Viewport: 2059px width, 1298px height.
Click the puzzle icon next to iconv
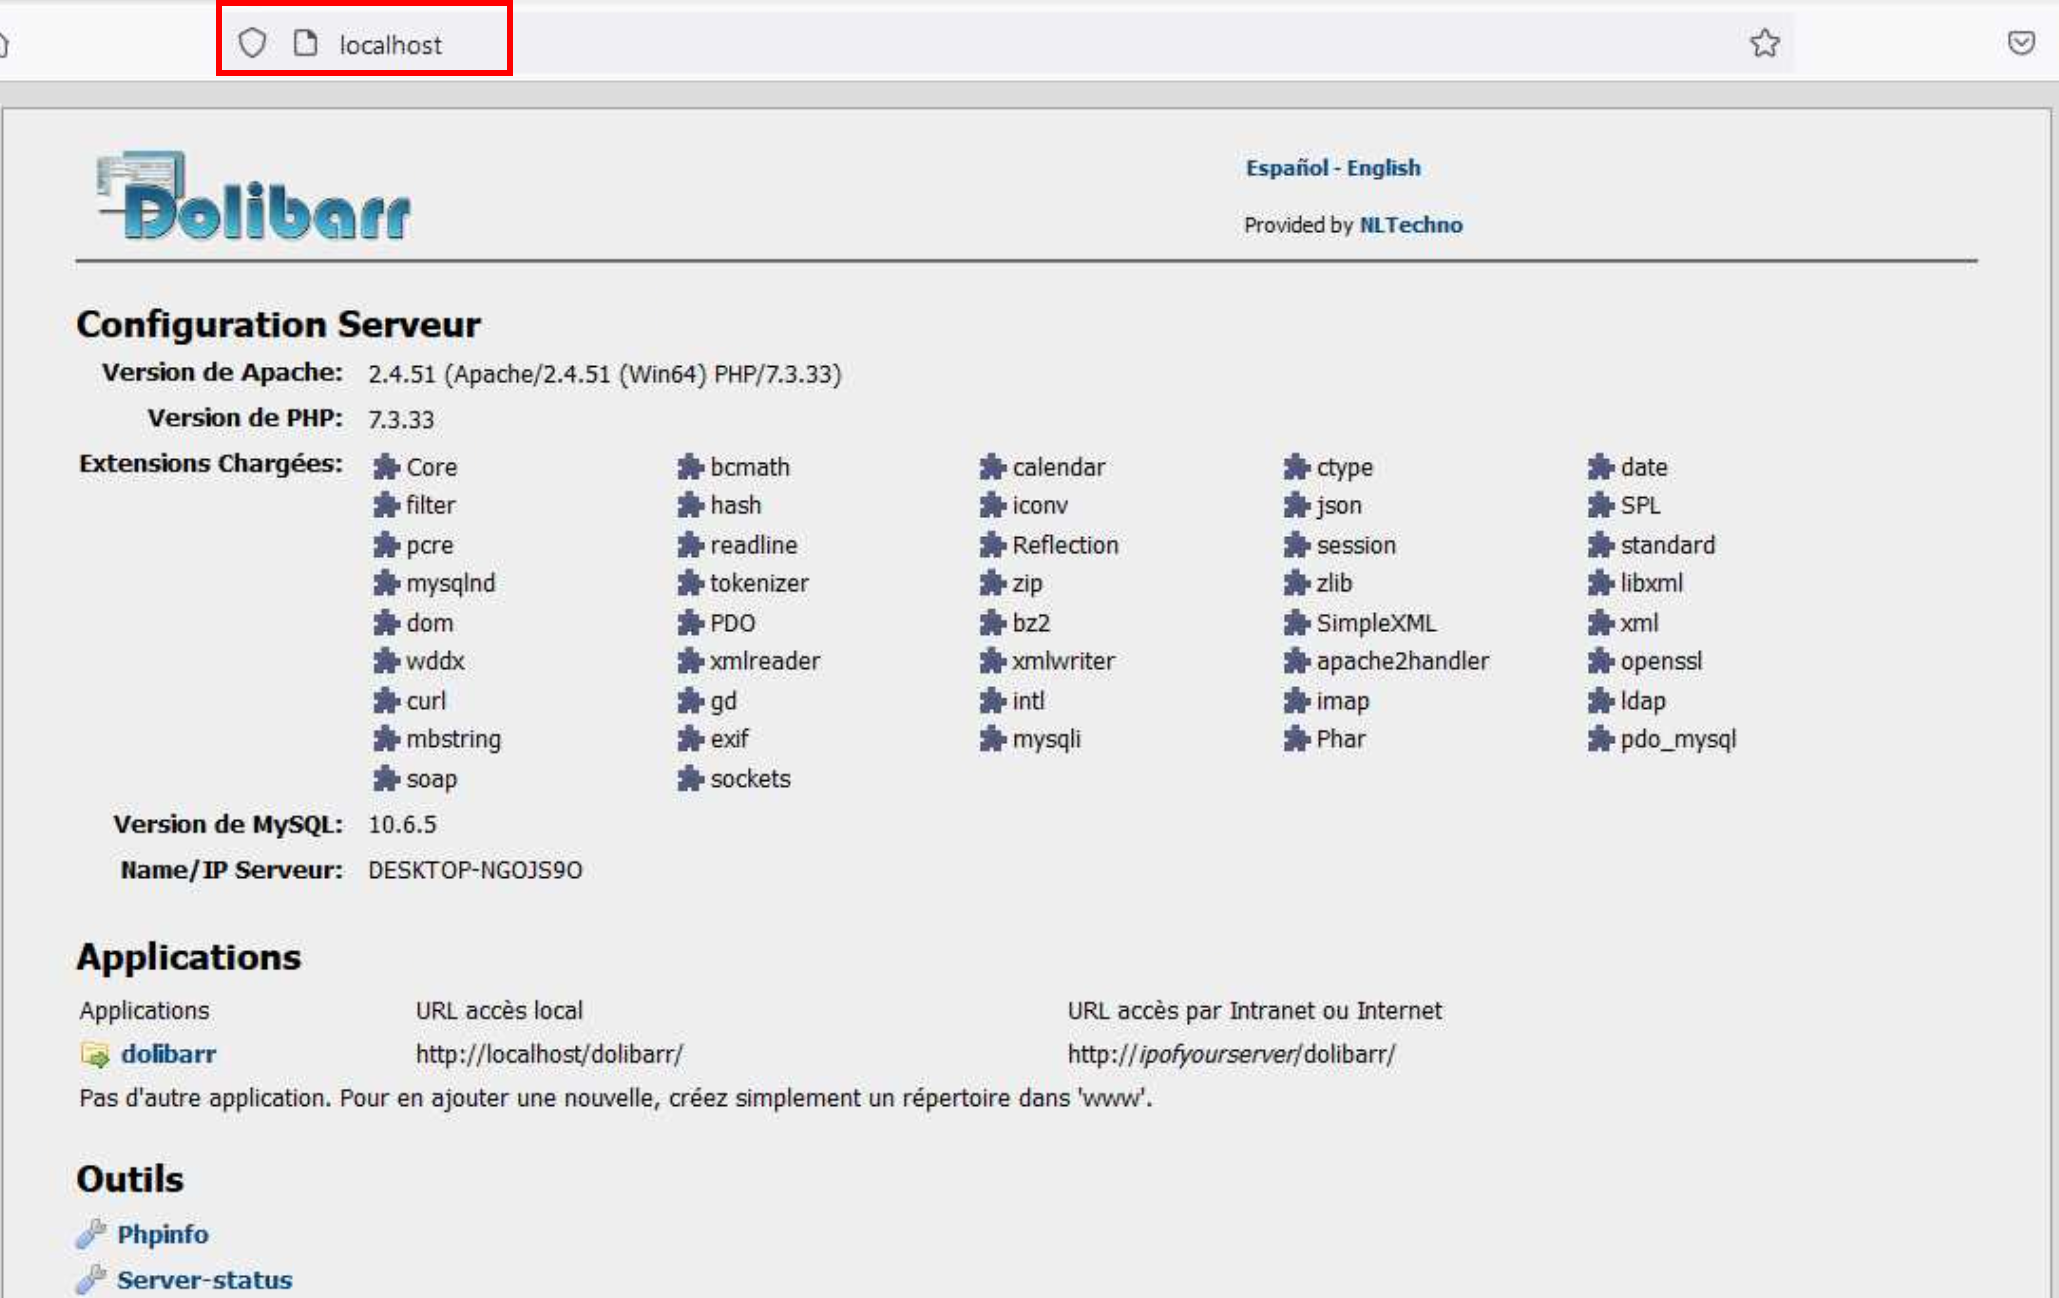992,505
